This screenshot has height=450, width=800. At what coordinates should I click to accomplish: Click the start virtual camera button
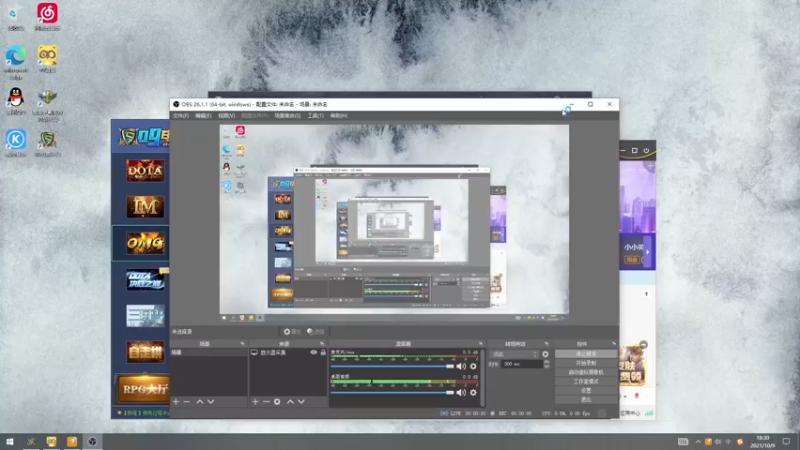point(586,372)
